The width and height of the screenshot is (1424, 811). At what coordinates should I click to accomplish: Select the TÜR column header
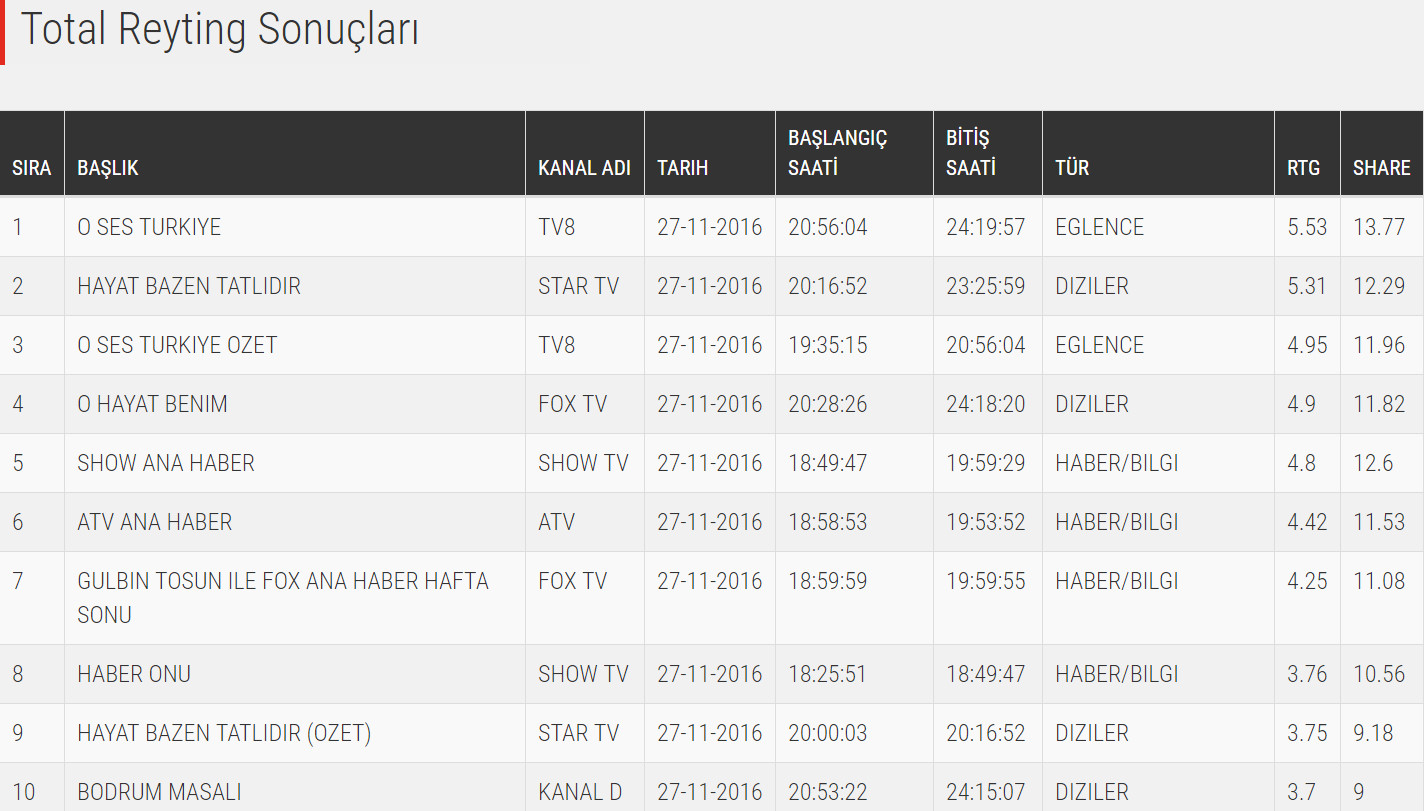(x=1072, y=168)
